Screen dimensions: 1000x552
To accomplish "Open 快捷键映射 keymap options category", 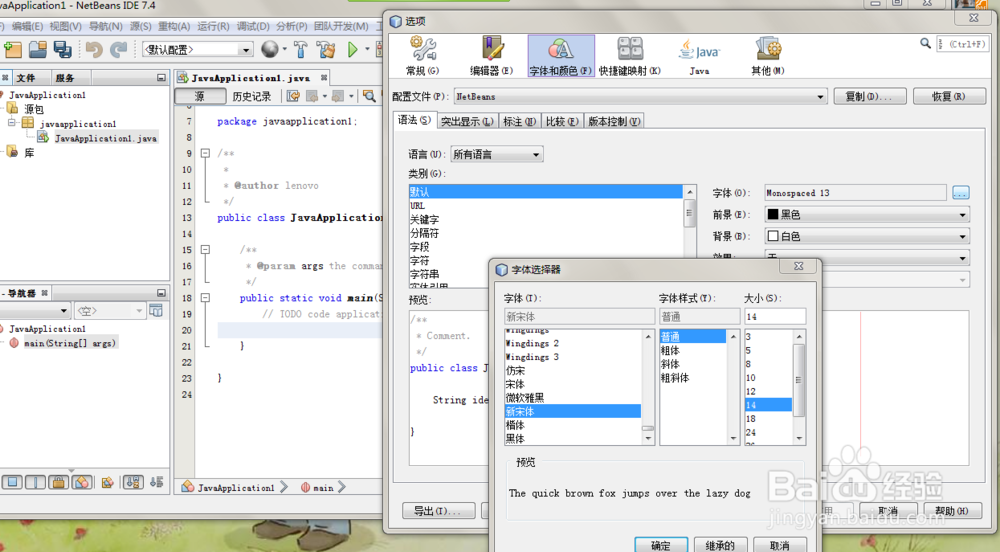I will click(x=630, y=56).
